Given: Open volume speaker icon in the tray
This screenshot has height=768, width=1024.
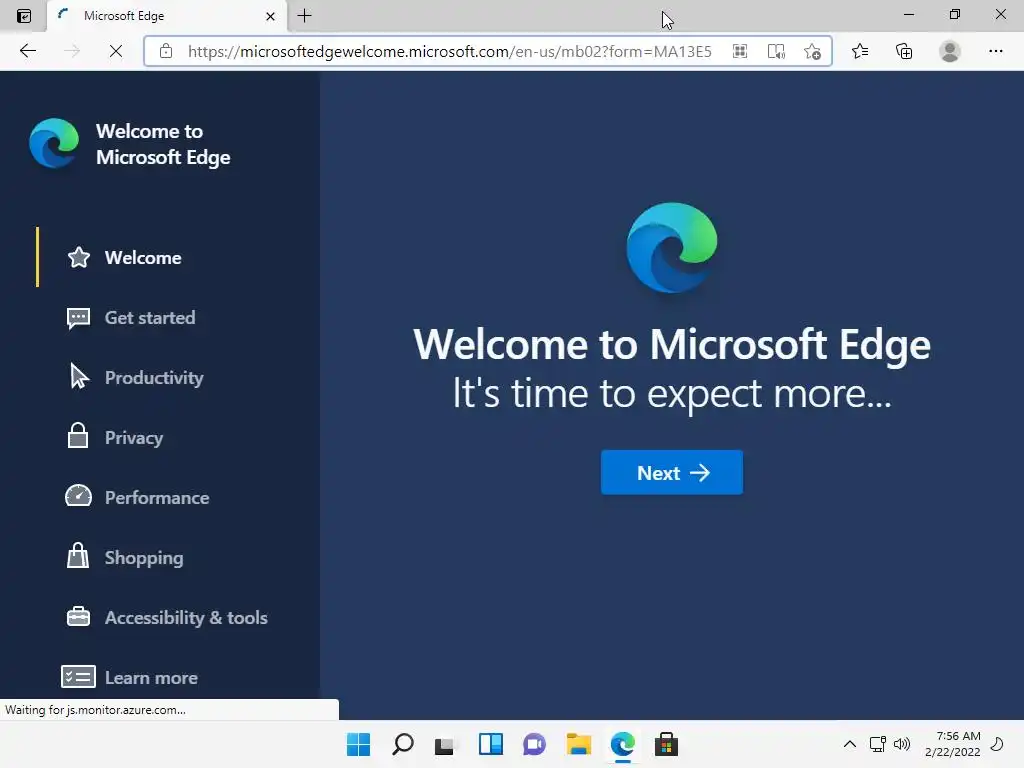Looking at the screenshot, I should click(x=902, y=744).
